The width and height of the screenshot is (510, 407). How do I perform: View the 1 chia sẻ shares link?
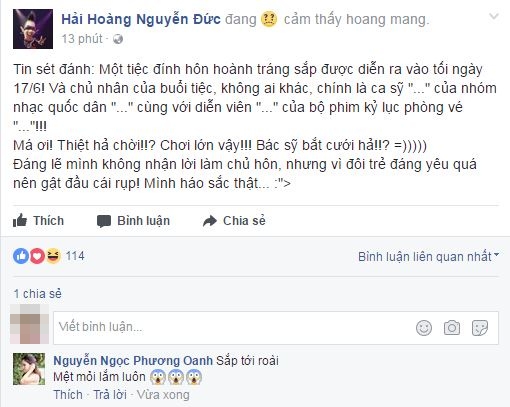[x=38, y=294]
